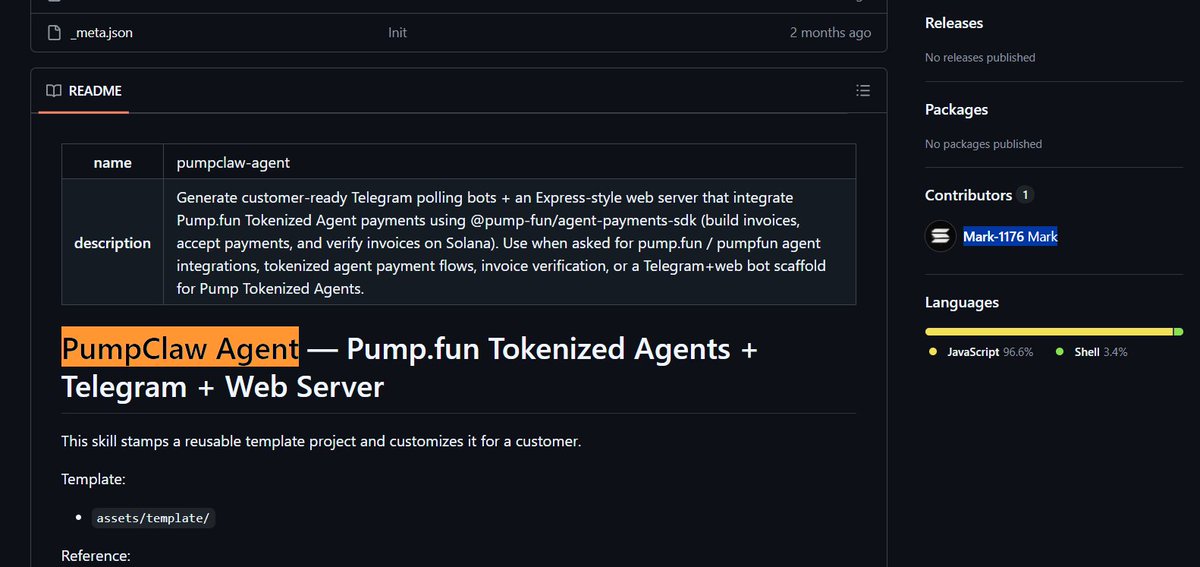This screenshot has width=1200, height=567.
Task: Open the Mark-1176 Mark profile link
Action: coord(1010,237)
